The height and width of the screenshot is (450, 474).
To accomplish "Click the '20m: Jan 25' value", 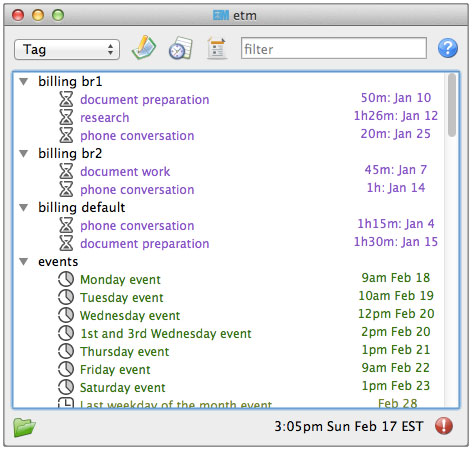I will (396, 134).
